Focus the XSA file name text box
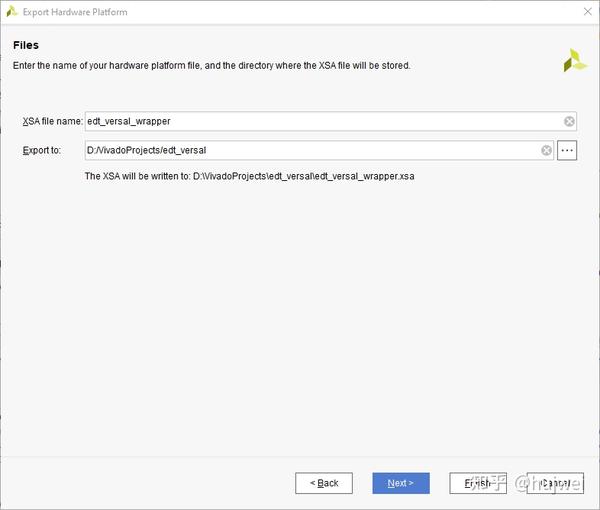Viewport: 600px width, 510px height. point(320,121)
